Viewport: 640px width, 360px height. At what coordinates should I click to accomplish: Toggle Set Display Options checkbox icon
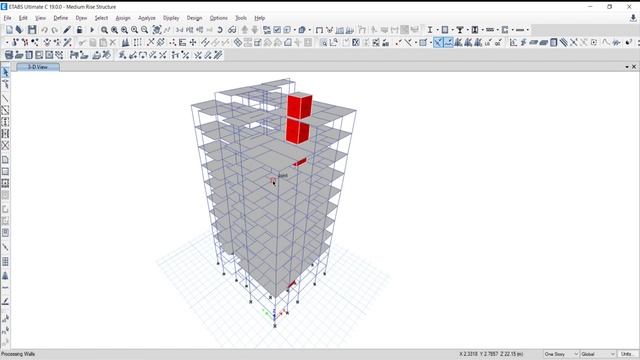[x=277, y=30]
